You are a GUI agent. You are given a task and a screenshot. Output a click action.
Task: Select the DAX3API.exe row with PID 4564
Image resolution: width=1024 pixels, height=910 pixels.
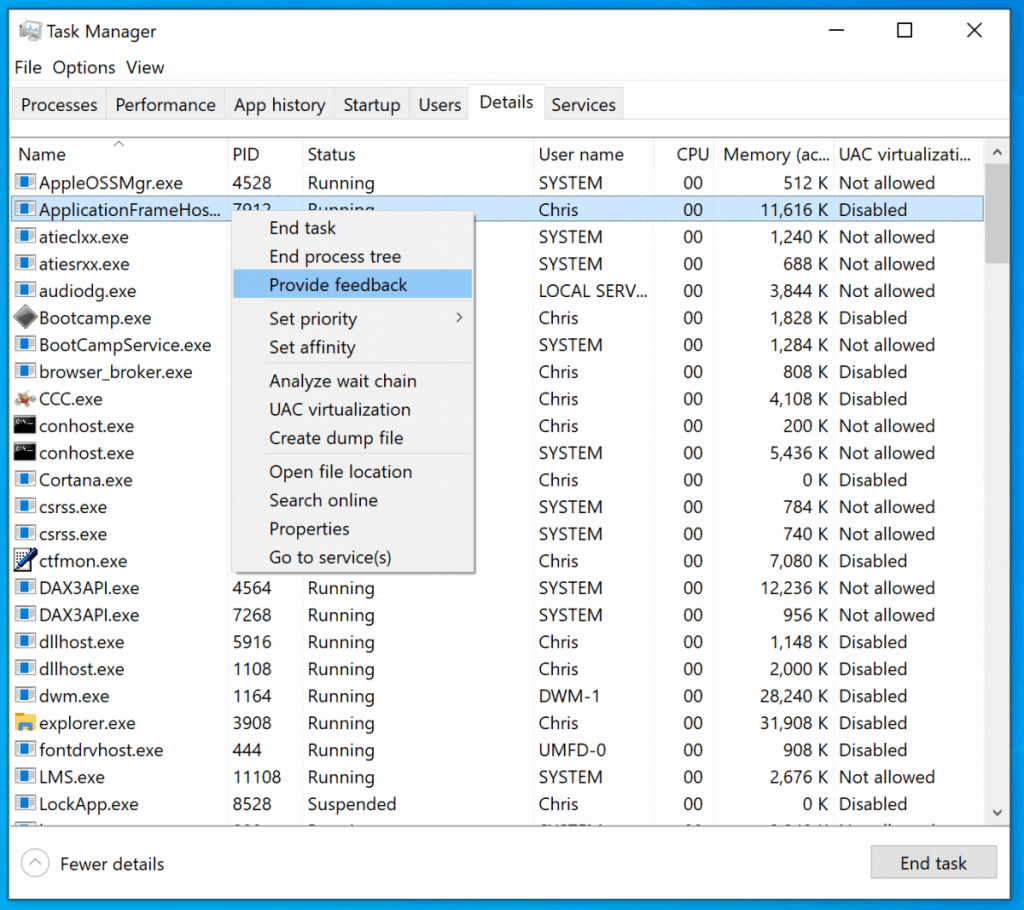click(x=498, y=587)
